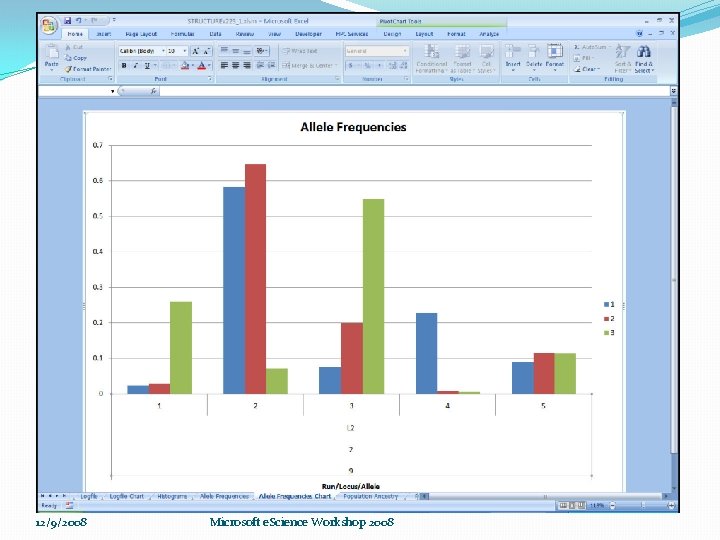The height and width of the screenshot is (540, 720).
Task: Align text right in Alignment group
Action: [x=247, y=66]
